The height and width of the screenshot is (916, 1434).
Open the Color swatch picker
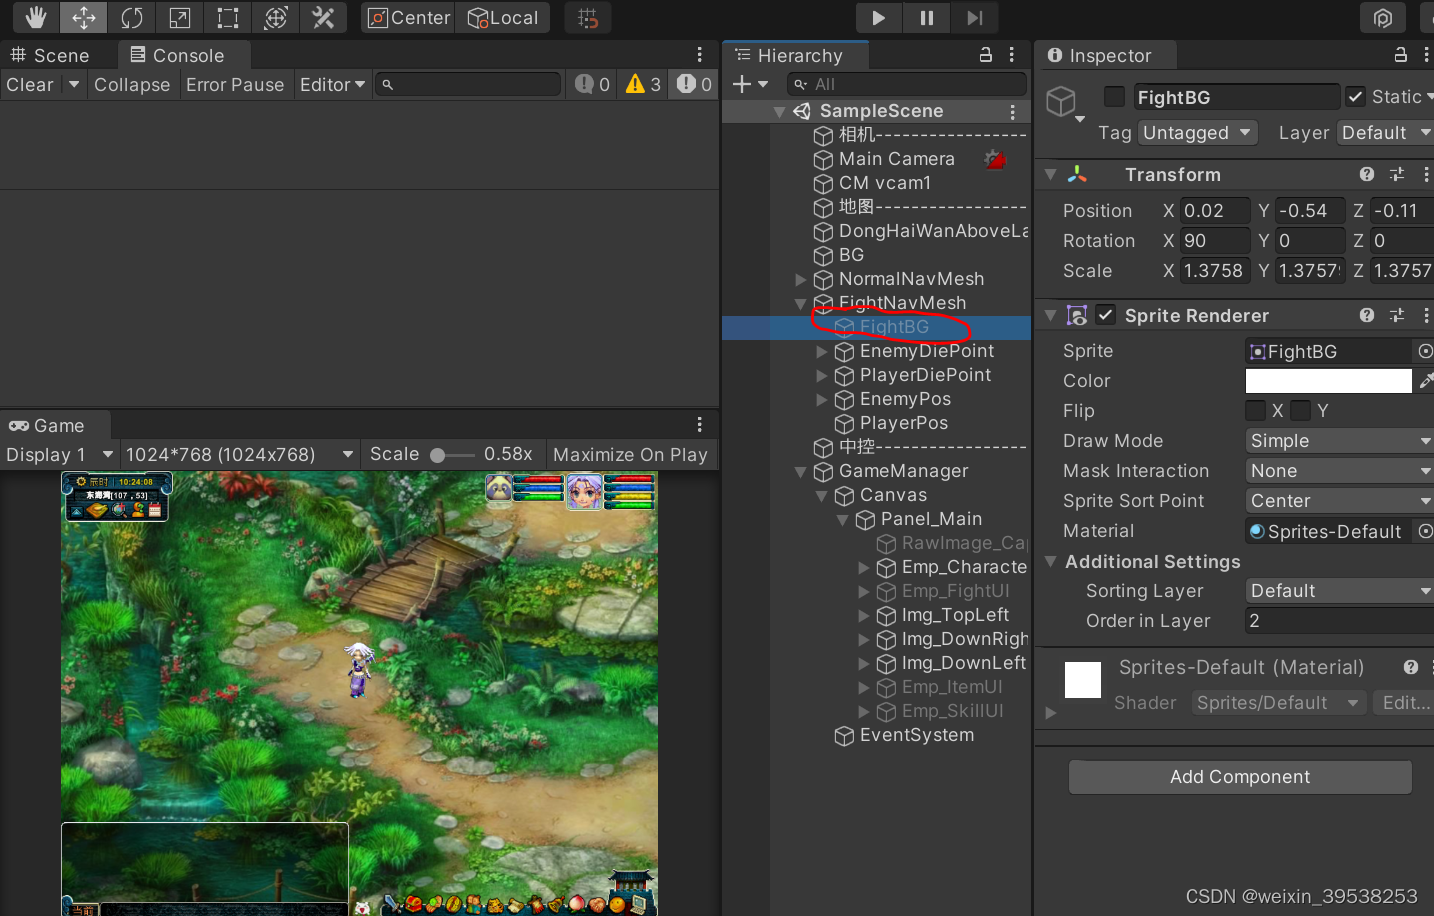click(x=1328, y=381)
